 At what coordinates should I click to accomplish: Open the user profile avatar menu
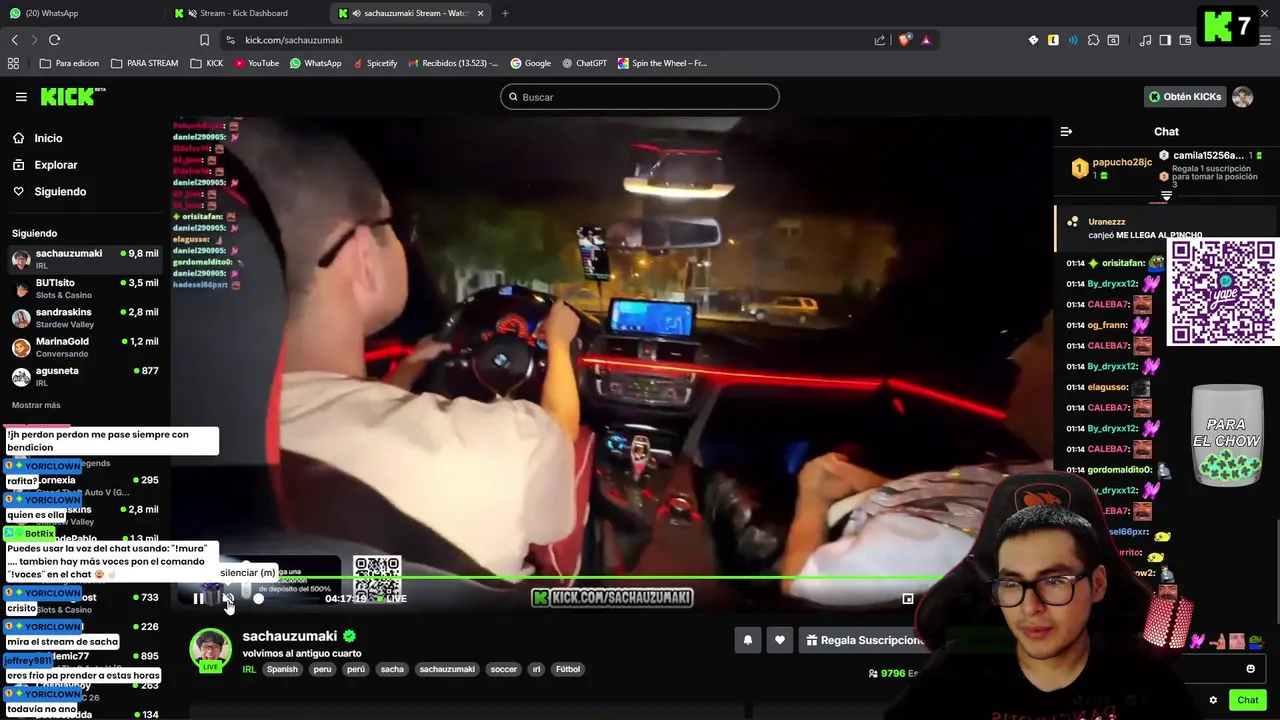1243,97
